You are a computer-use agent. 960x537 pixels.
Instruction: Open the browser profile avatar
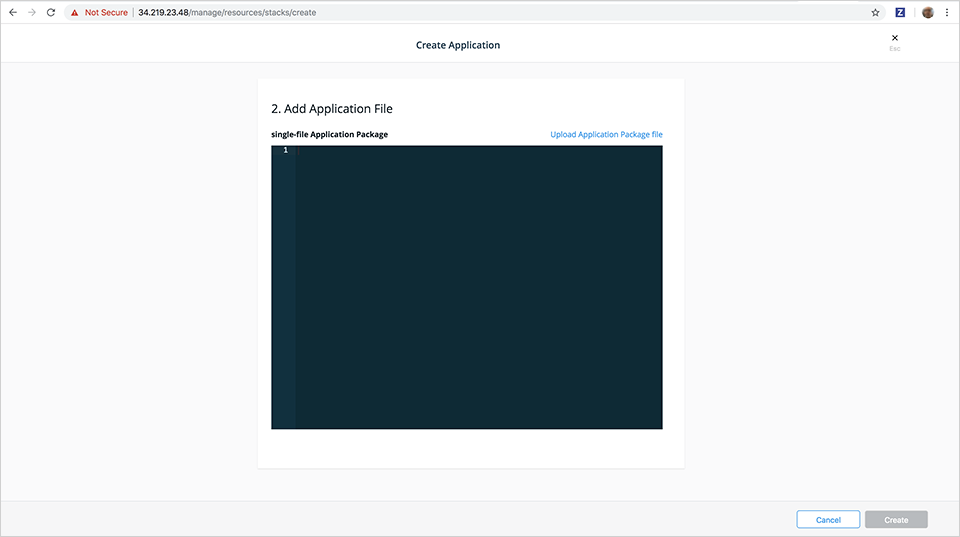[x=928, y=12]
